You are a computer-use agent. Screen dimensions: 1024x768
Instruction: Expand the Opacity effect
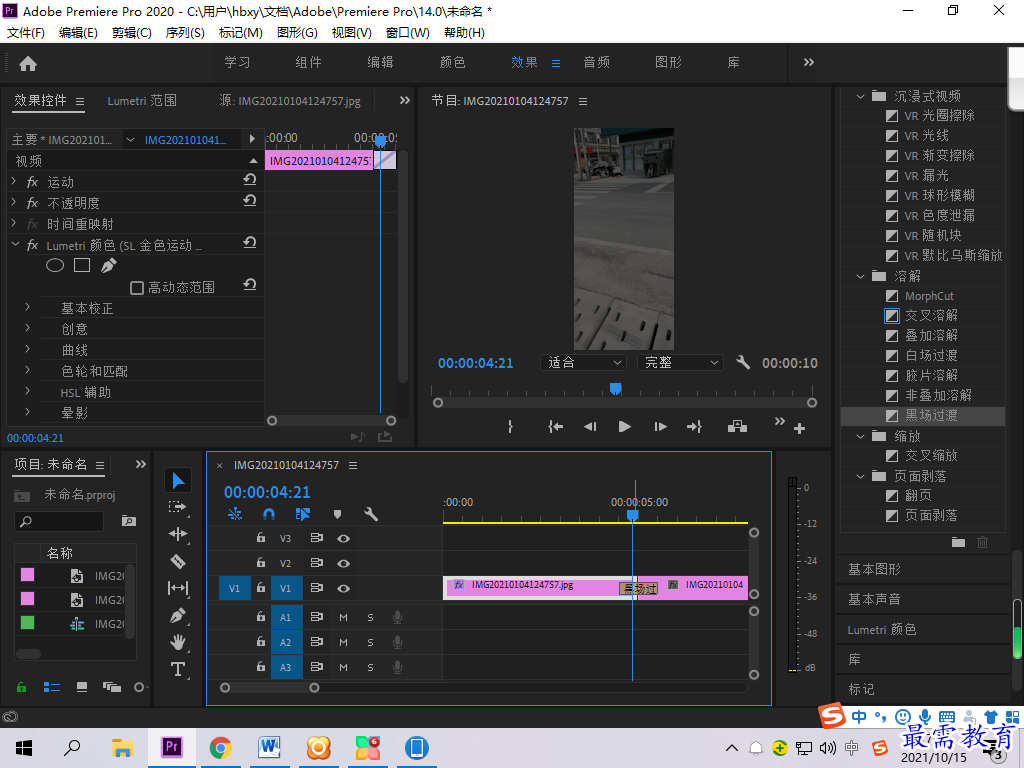(14, 202)
